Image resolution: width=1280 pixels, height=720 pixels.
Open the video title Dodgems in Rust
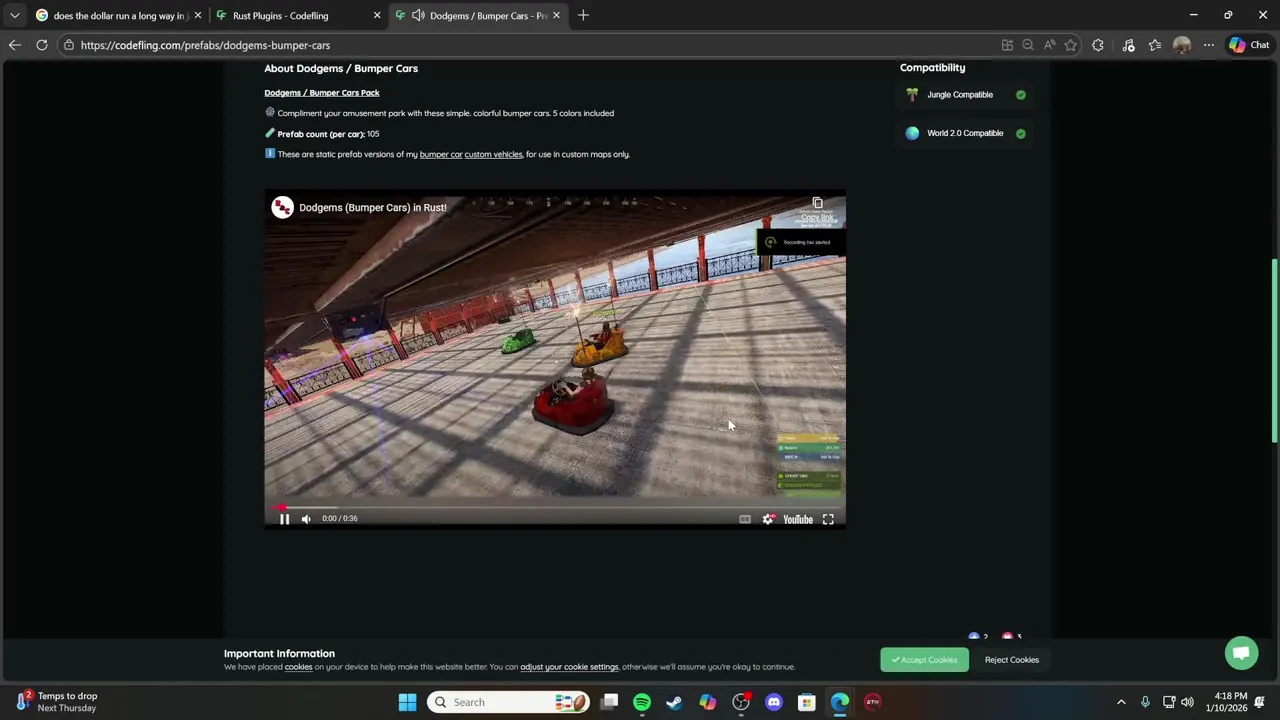[x=372, y=207]
